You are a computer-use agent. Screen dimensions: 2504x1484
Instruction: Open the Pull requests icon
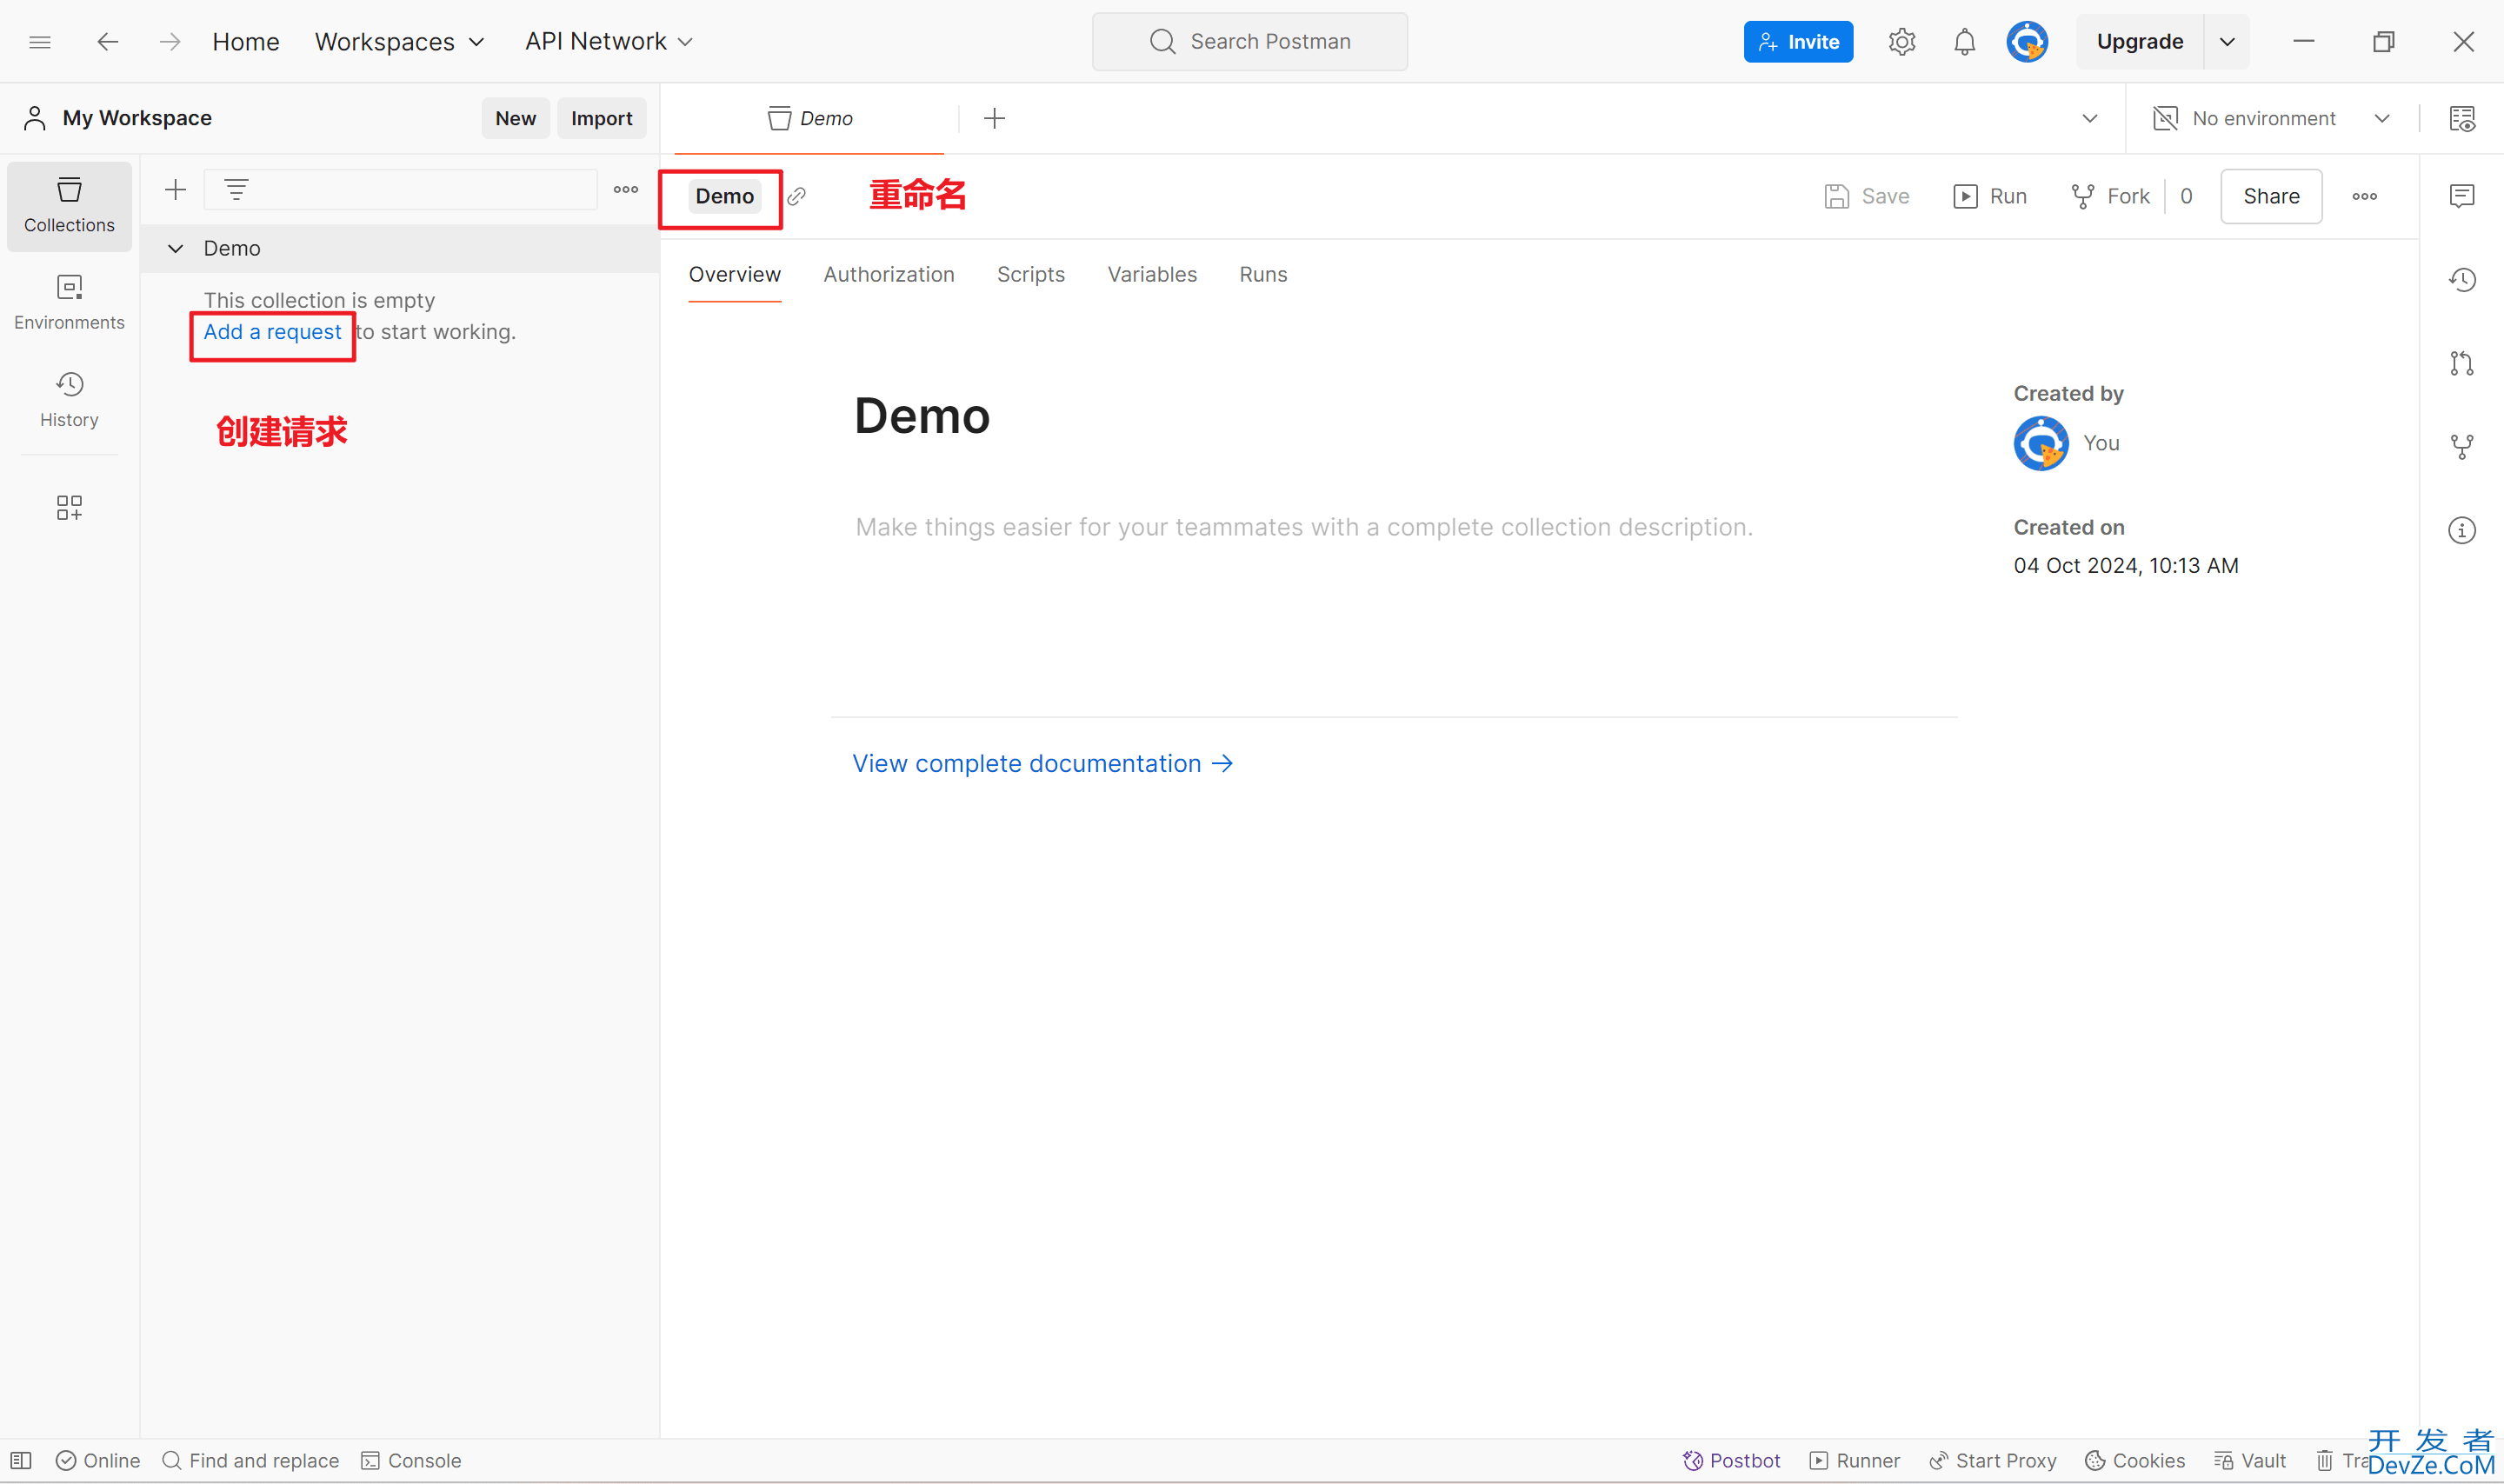click(2462, 364)
